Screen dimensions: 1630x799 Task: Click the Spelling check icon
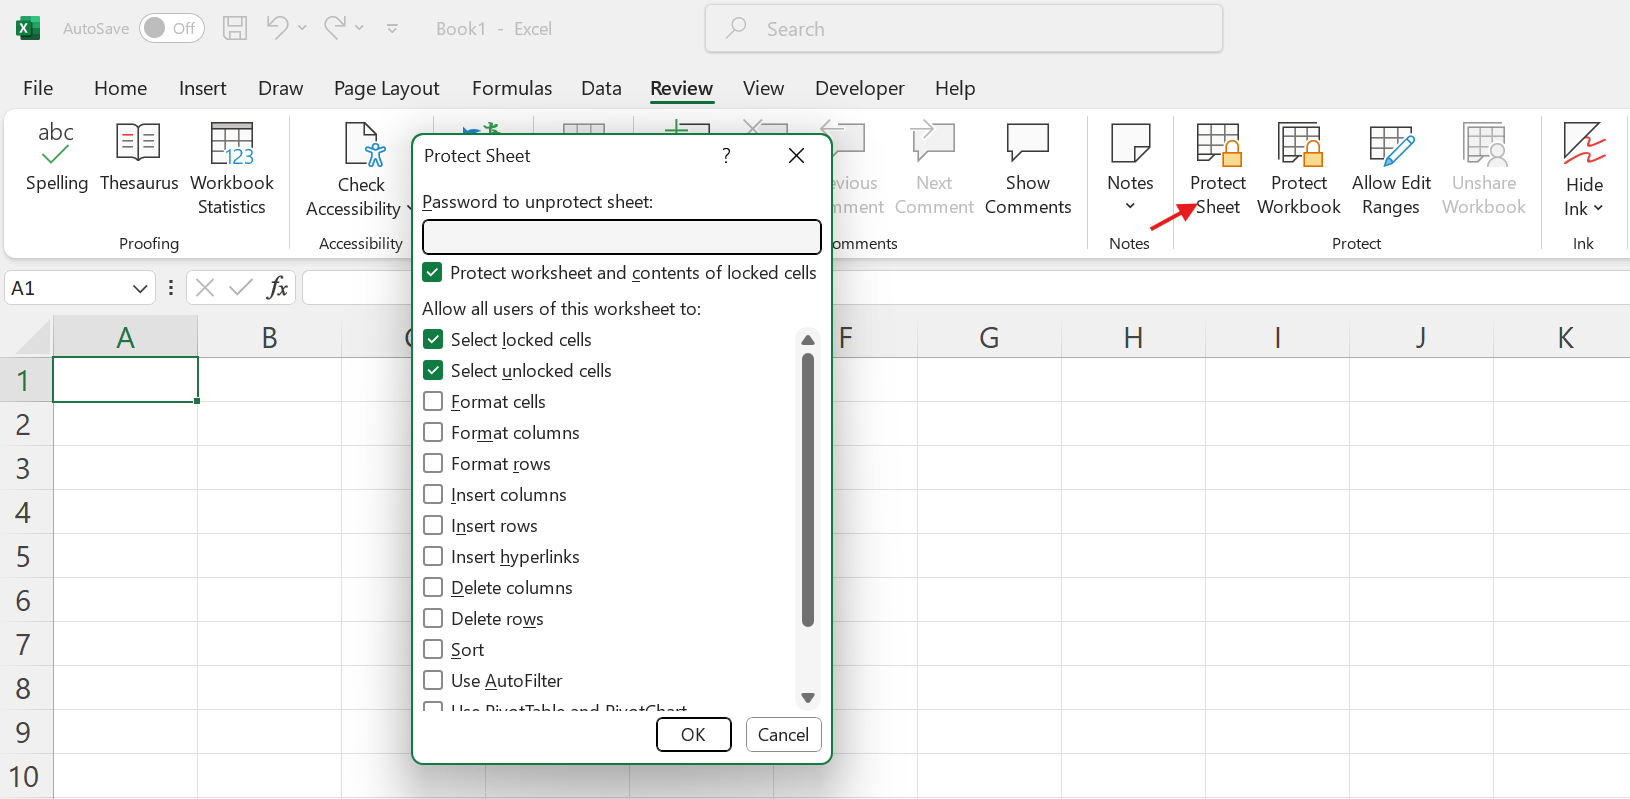56,145
